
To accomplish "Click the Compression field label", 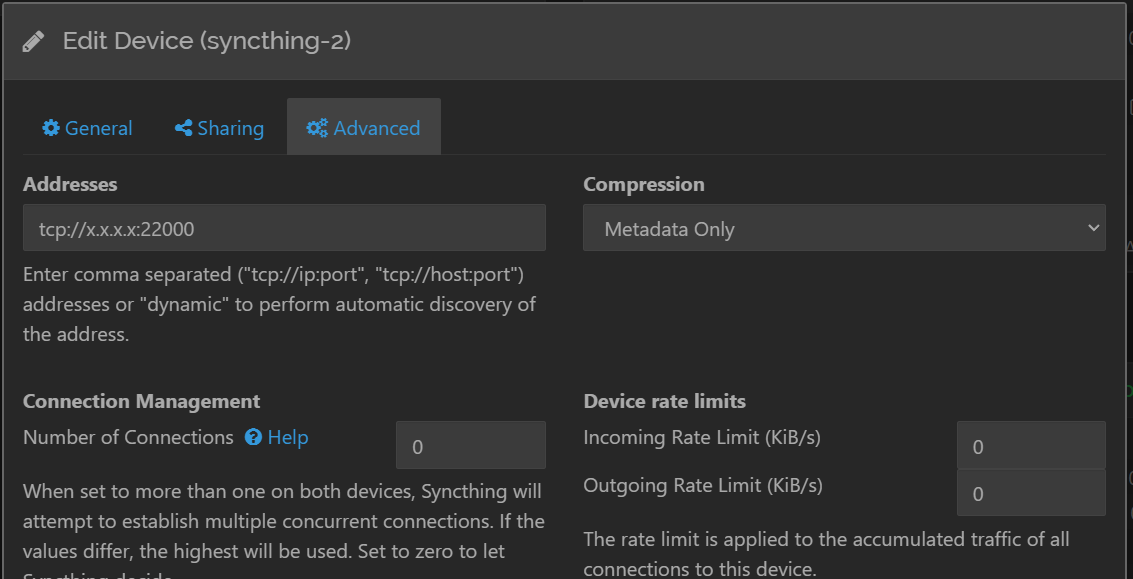I will (x=643, y=185).
